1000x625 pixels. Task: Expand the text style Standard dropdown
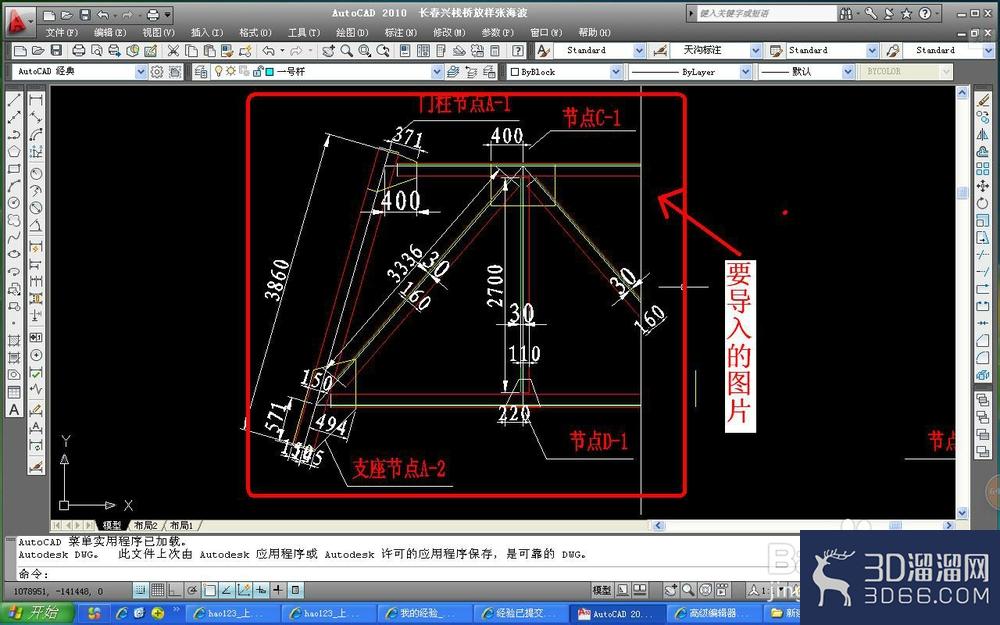click(639, 50)
